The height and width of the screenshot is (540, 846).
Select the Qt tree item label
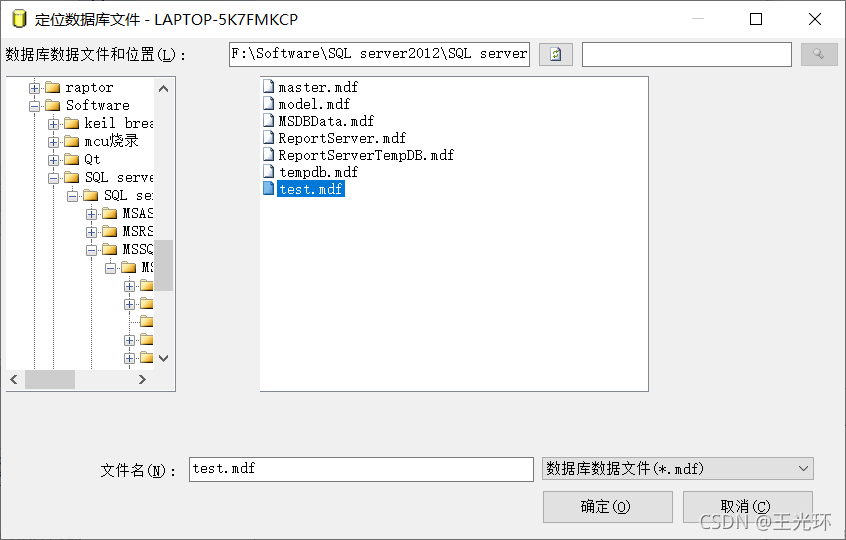pyautogui.click(x=92, y=159)
